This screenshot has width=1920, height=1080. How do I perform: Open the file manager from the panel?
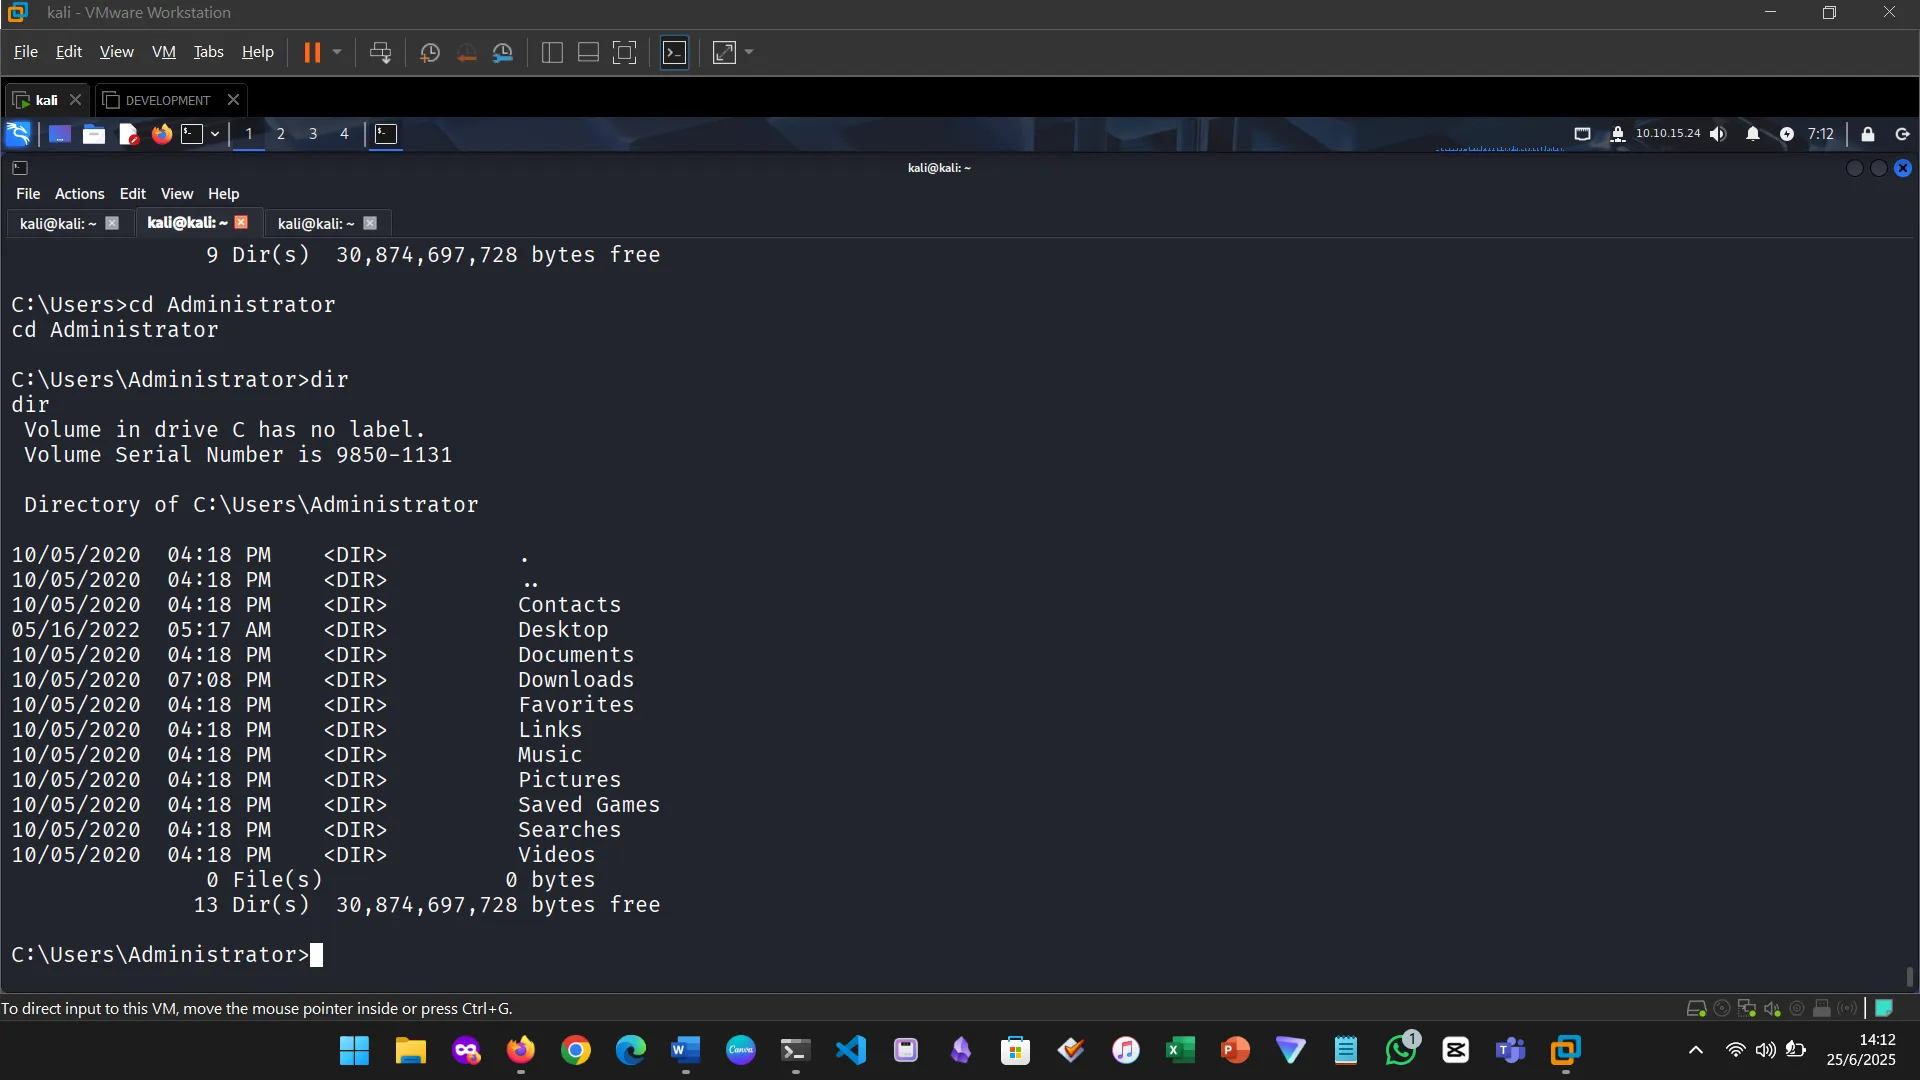pos(93,134)
